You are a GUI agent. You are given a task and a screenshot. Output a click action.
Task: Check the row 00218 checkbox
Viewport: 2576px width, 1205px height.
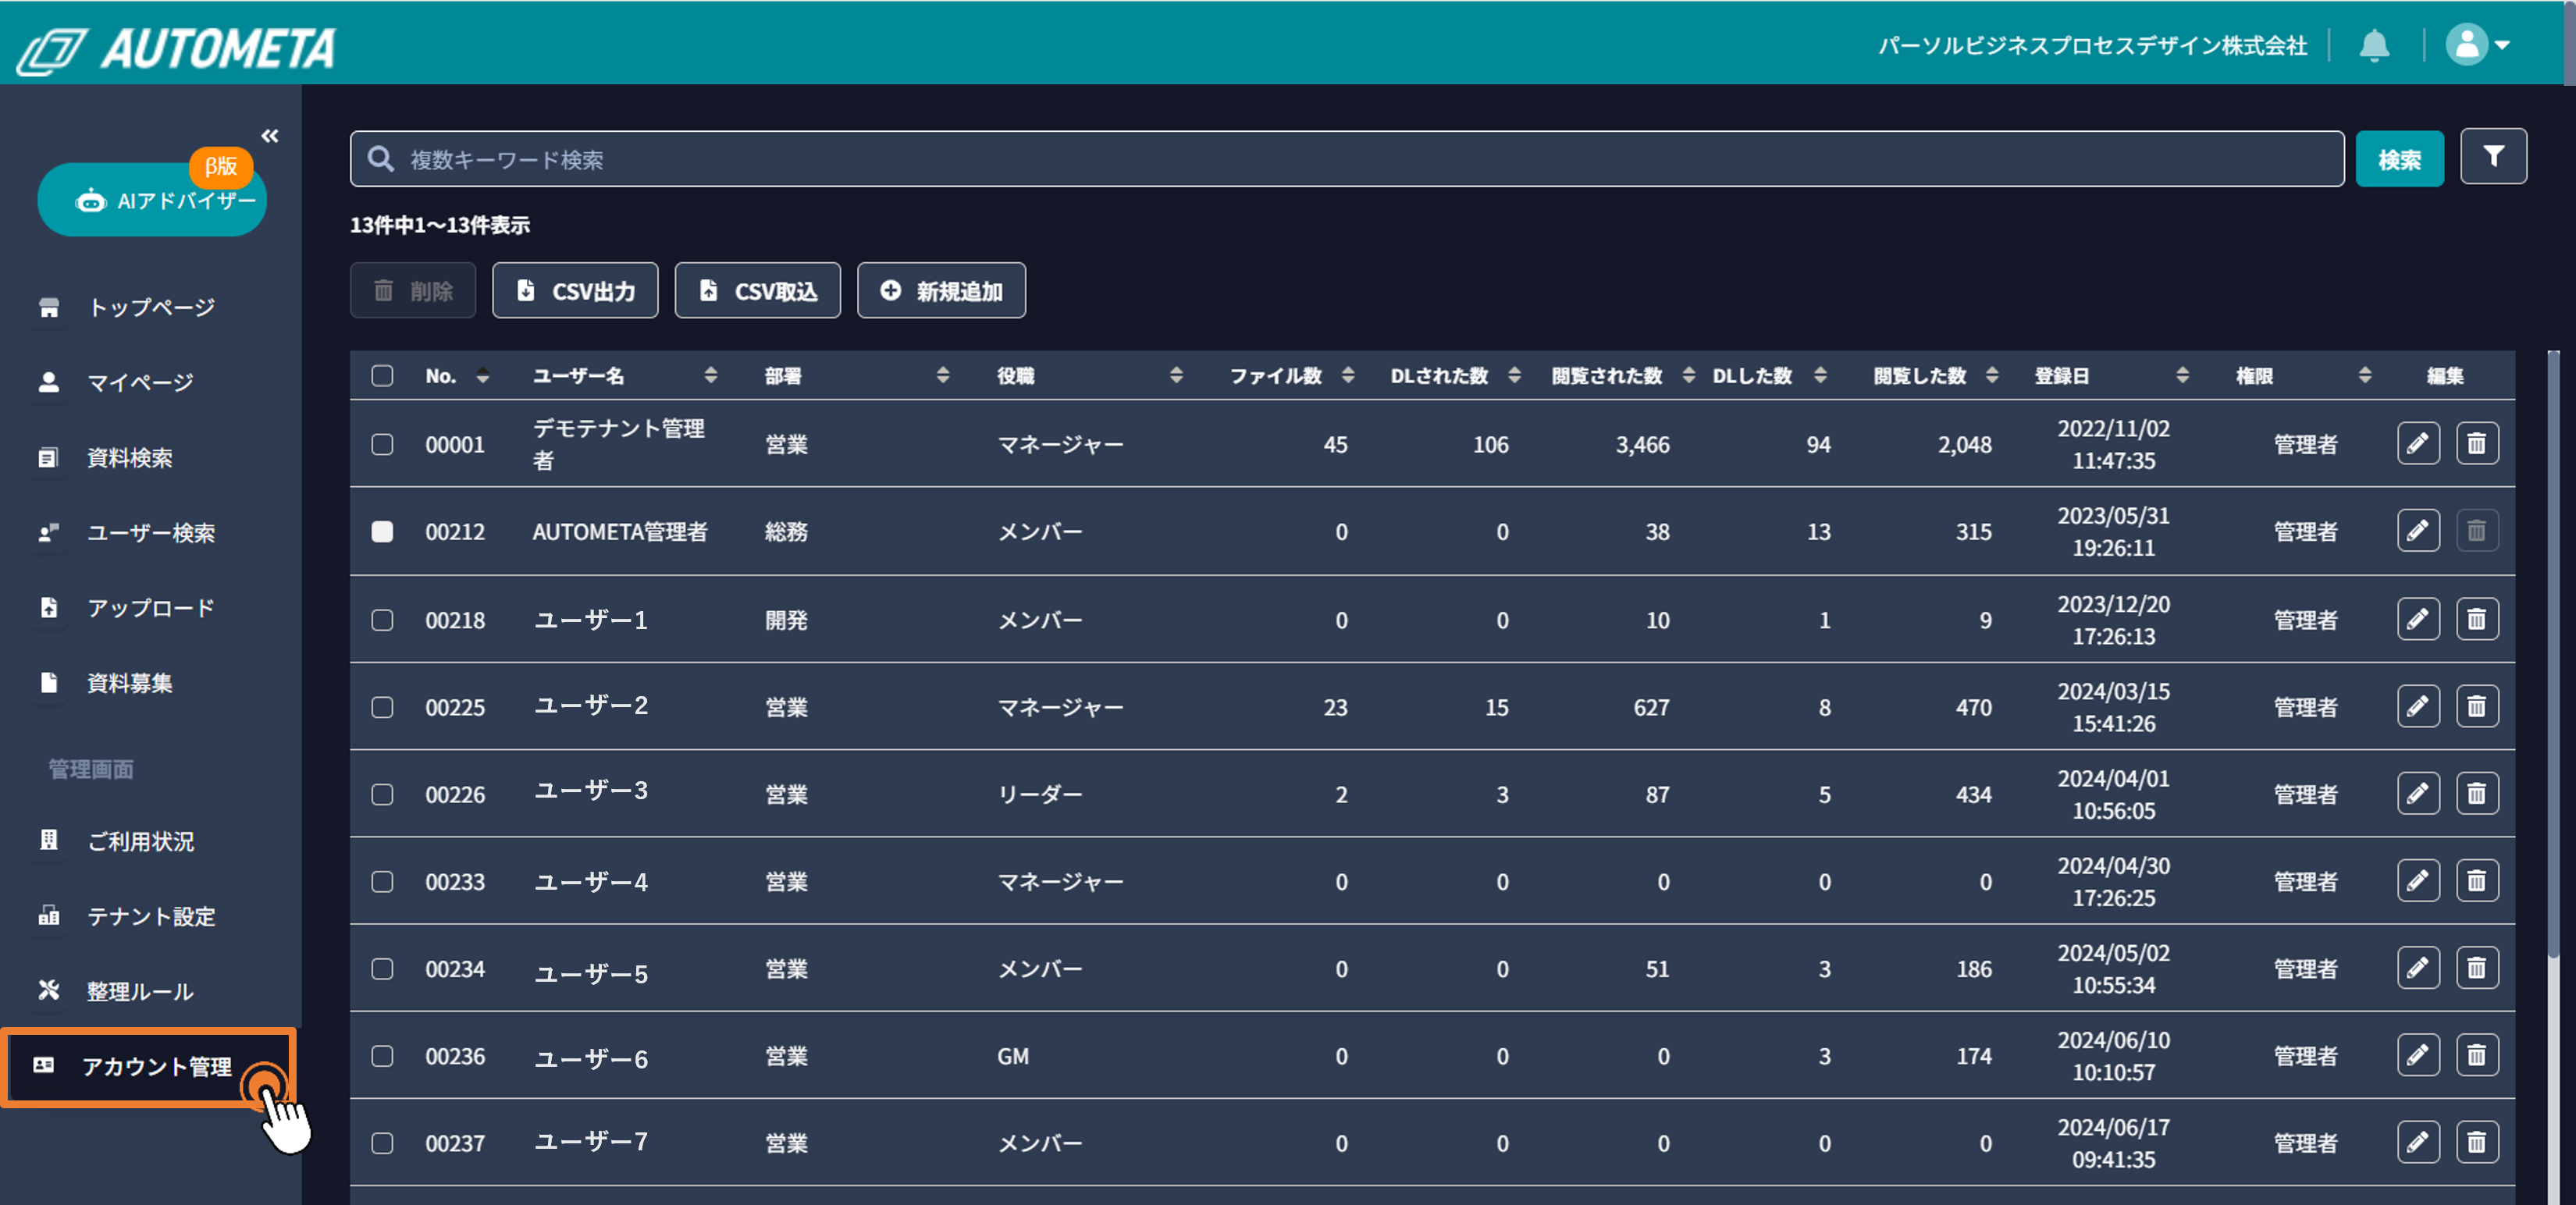click(382, 620)
